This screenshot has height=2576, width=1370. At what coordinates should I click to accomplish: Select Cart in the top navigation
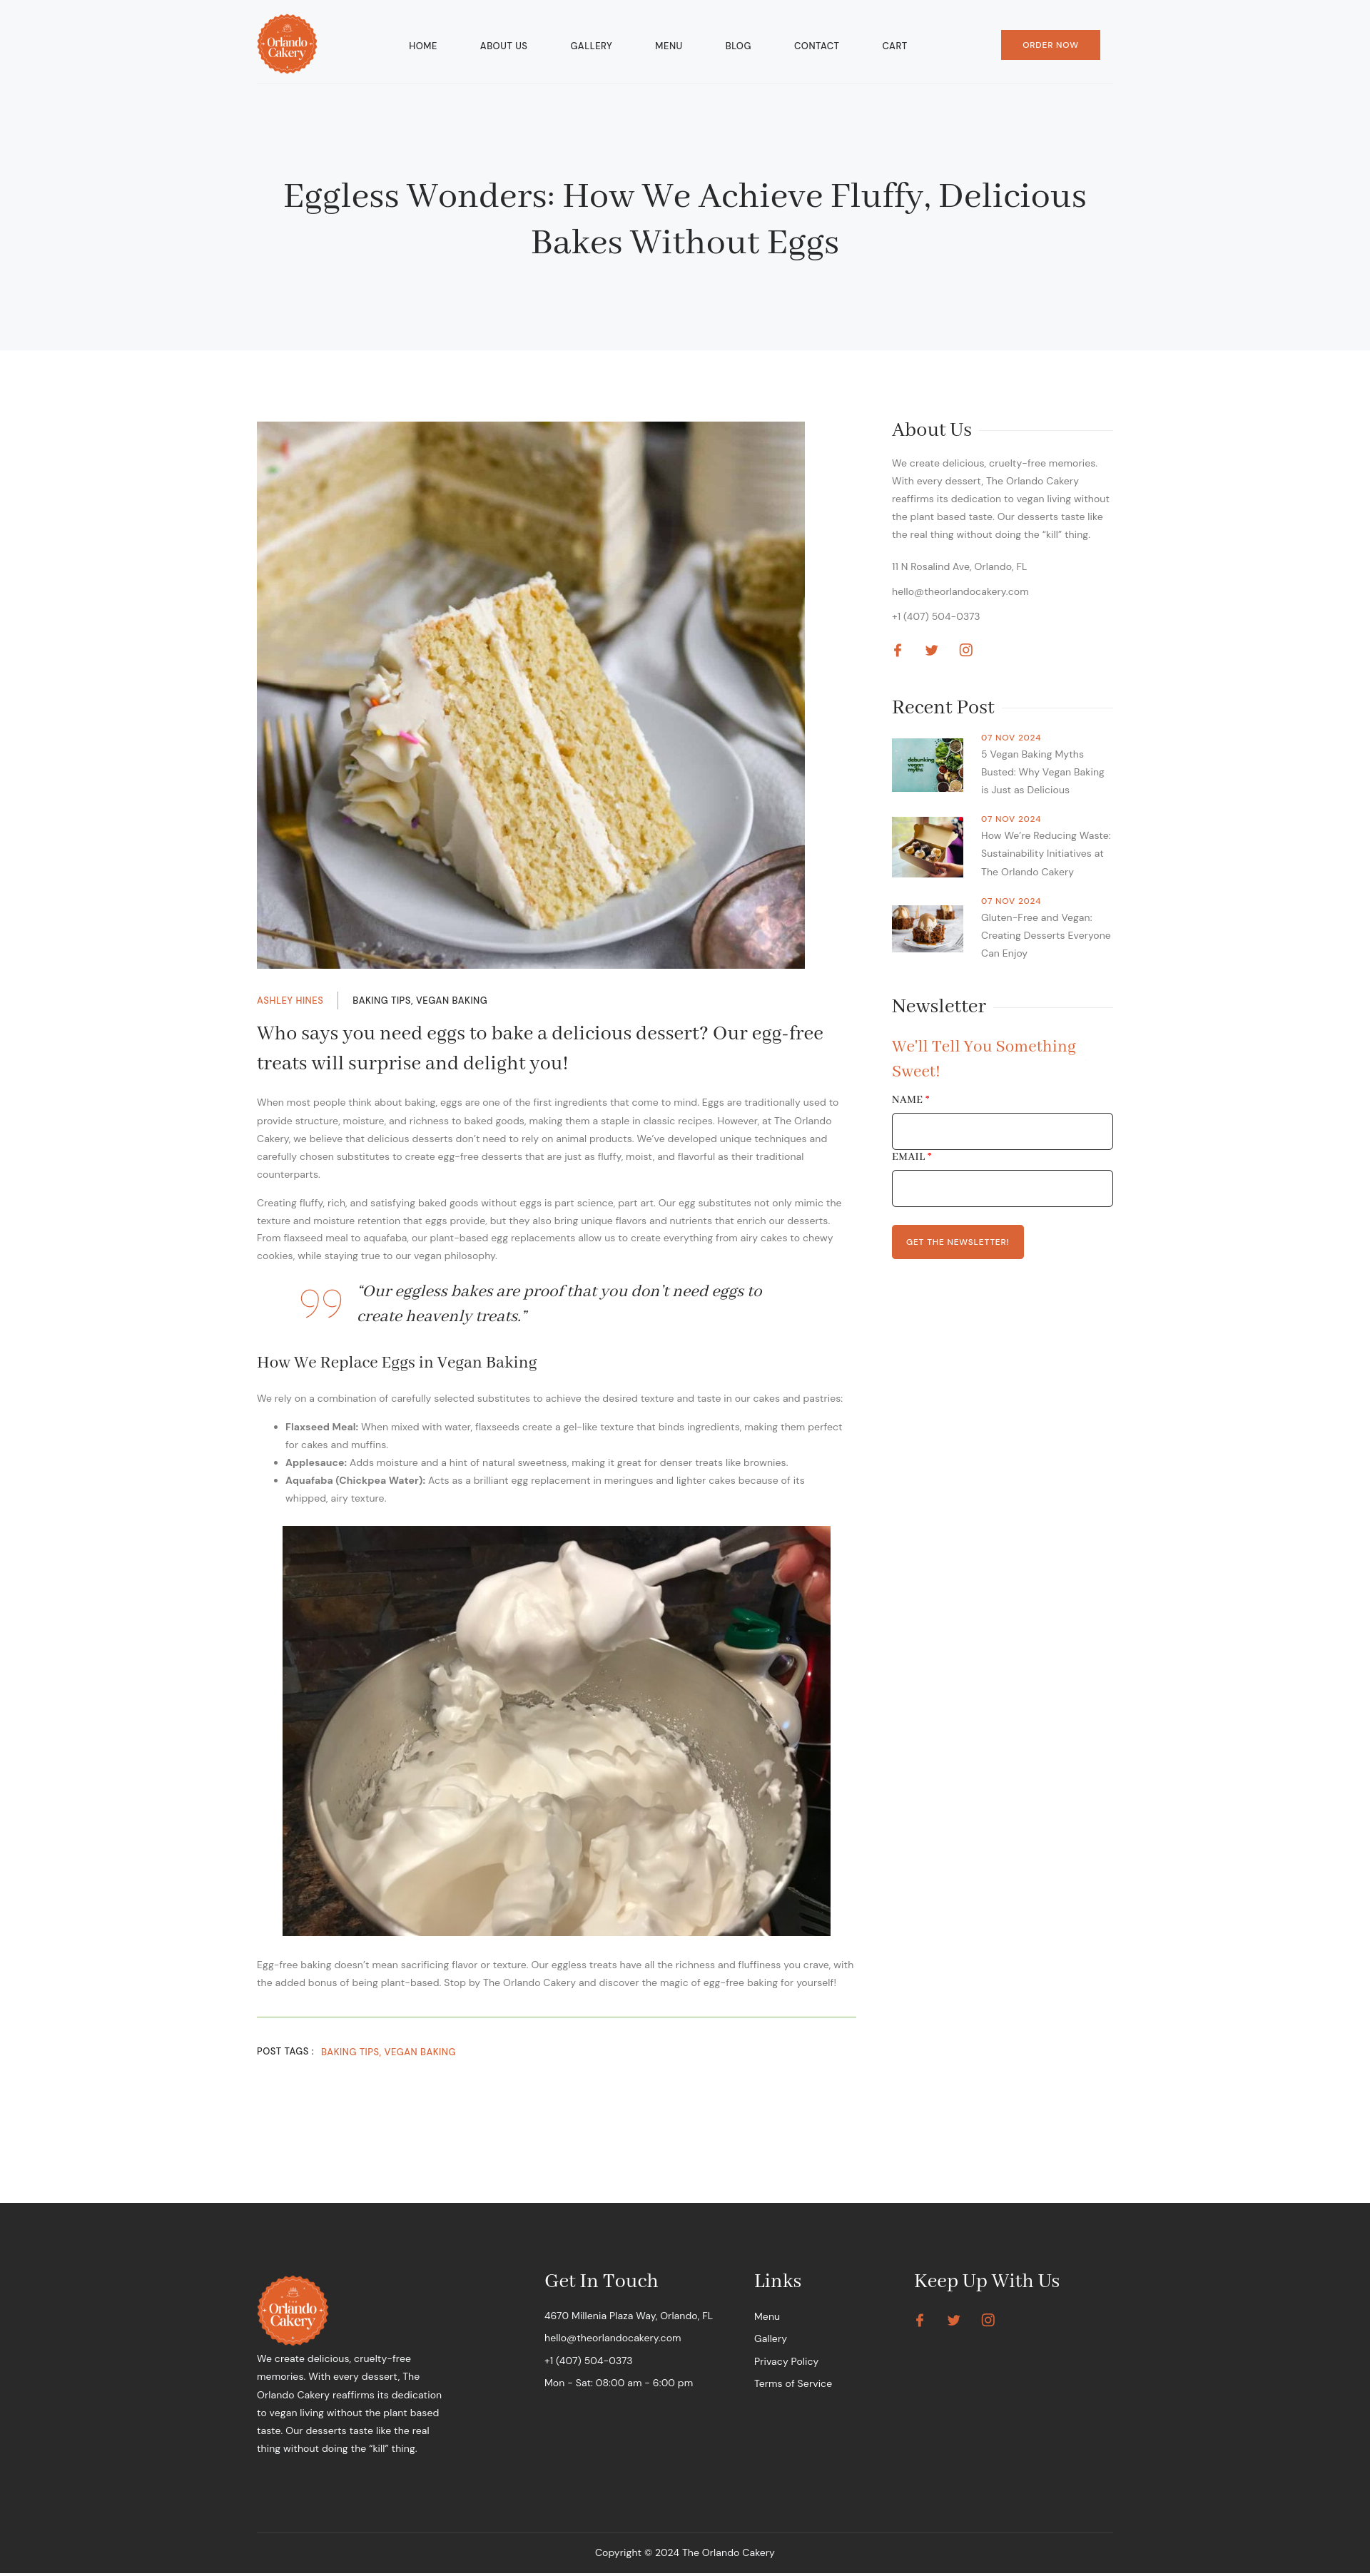point(894,46)
